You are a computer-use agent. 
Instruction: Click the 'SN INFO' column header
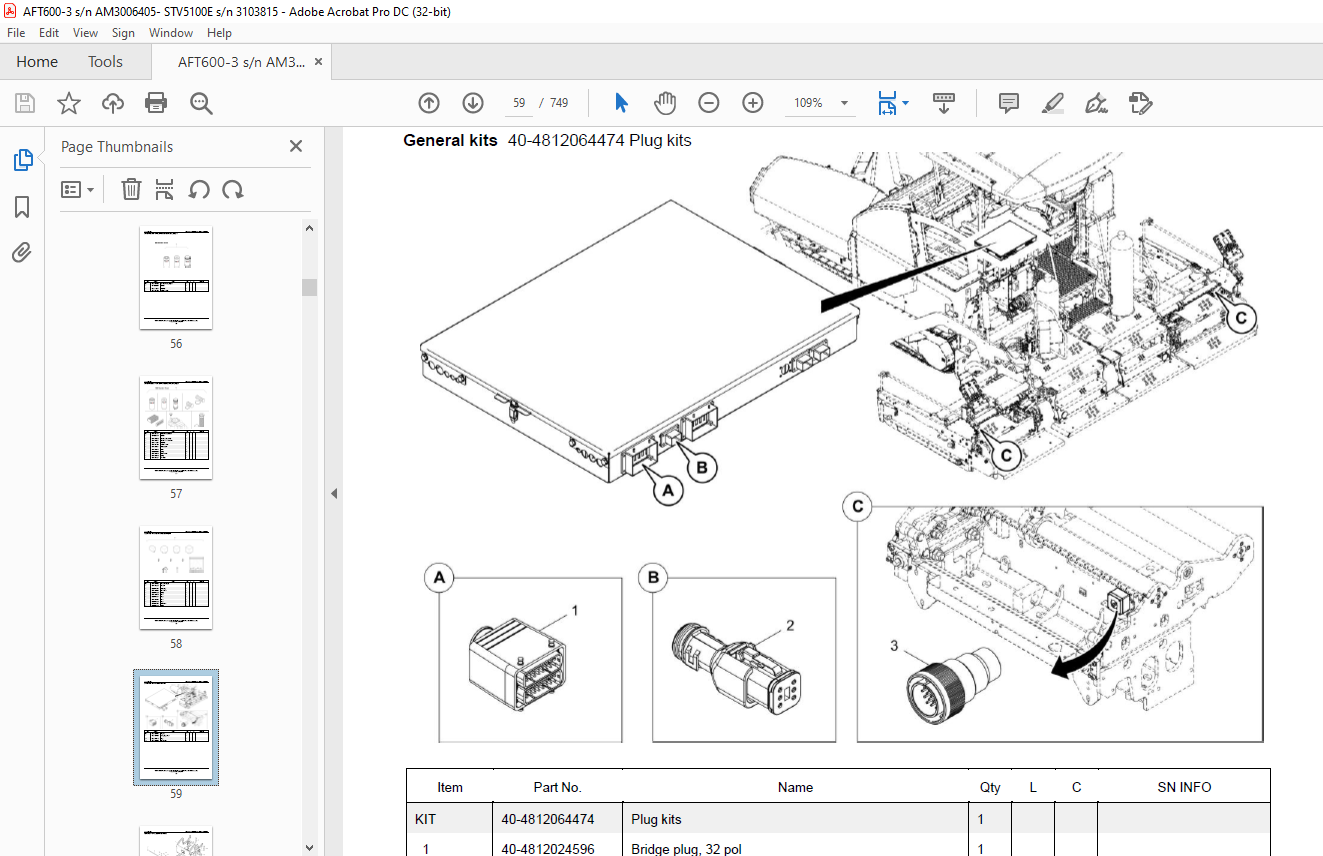click(1184, 787)
